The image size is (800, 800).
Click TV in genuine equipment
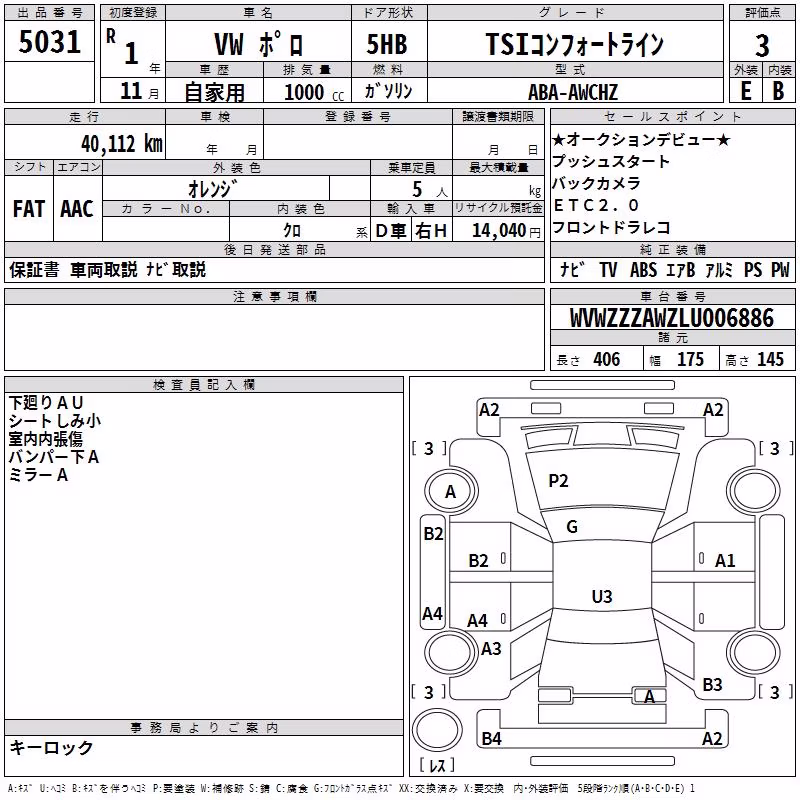point(608,269)
